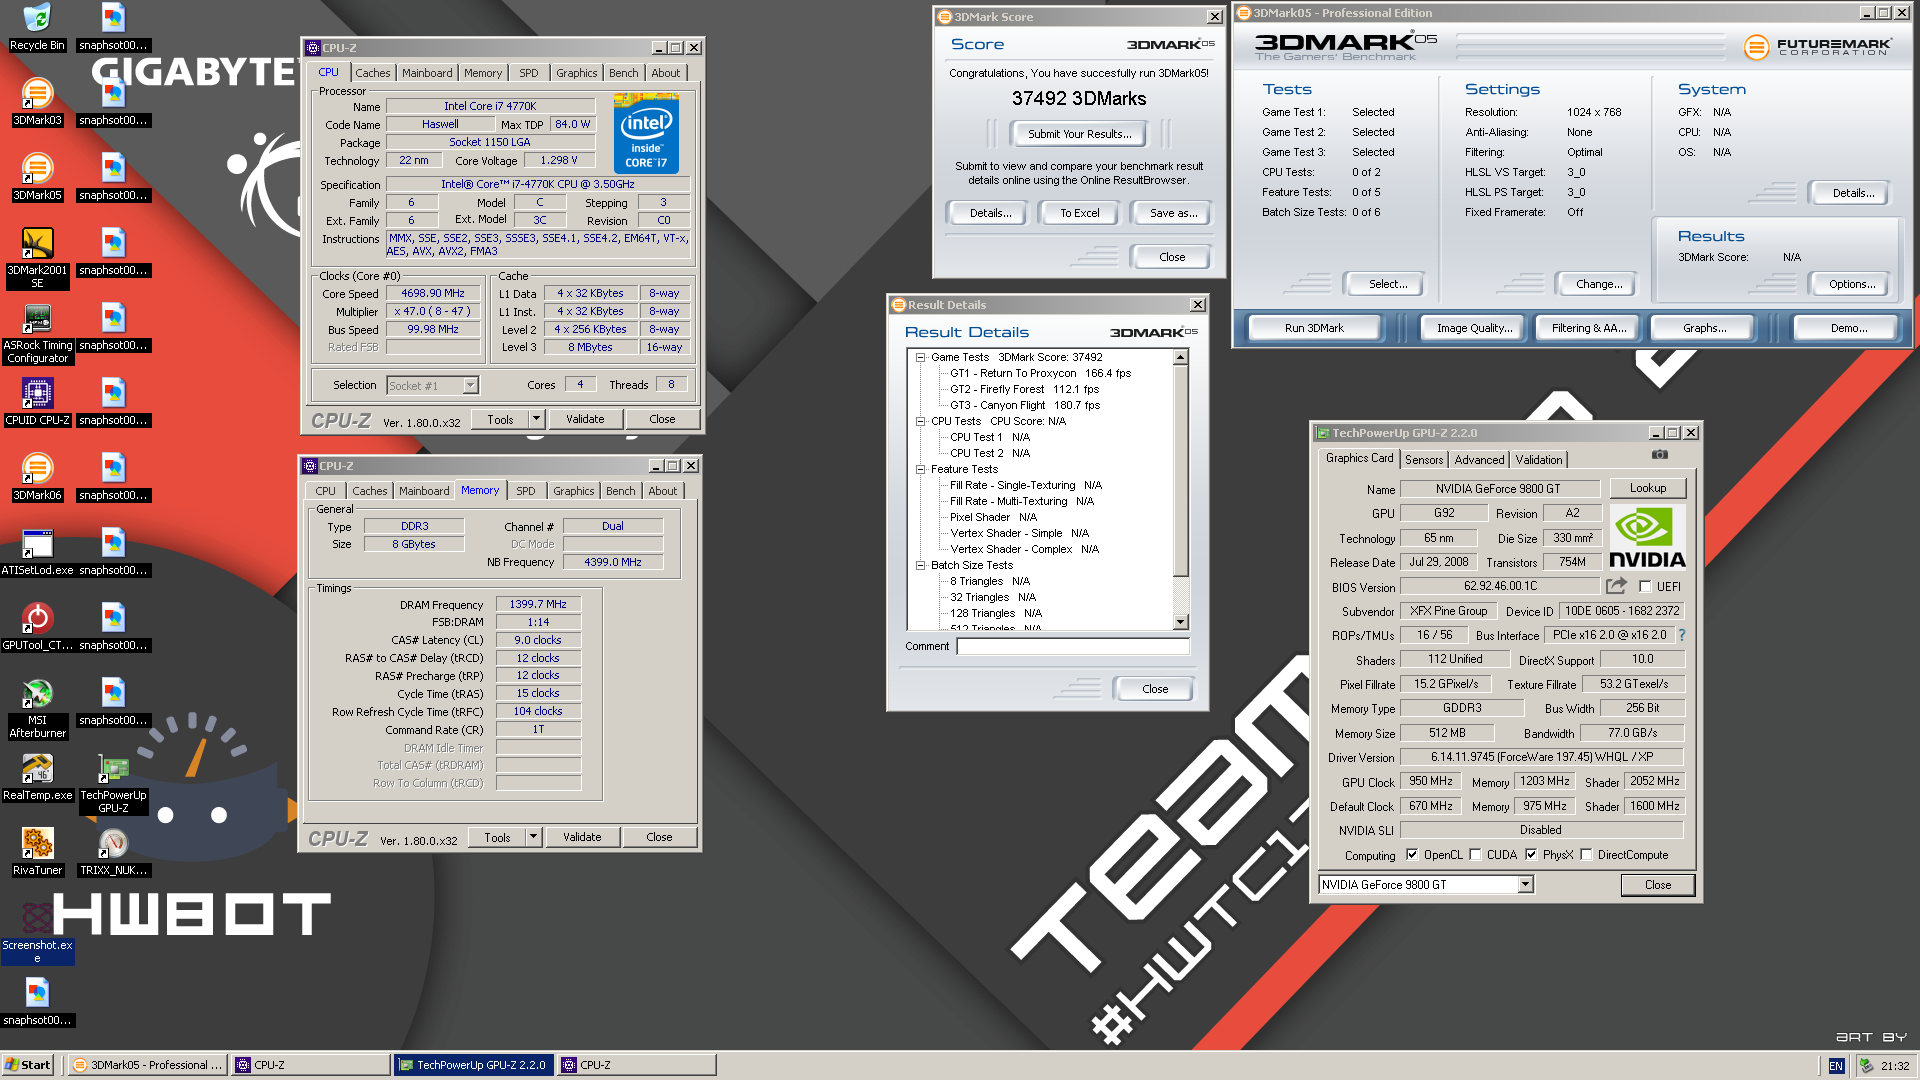Collapse the Batch Size Tests tree node
Image resolution: width=1920 pixels, height=1080 pixels.
click(921, 565)
